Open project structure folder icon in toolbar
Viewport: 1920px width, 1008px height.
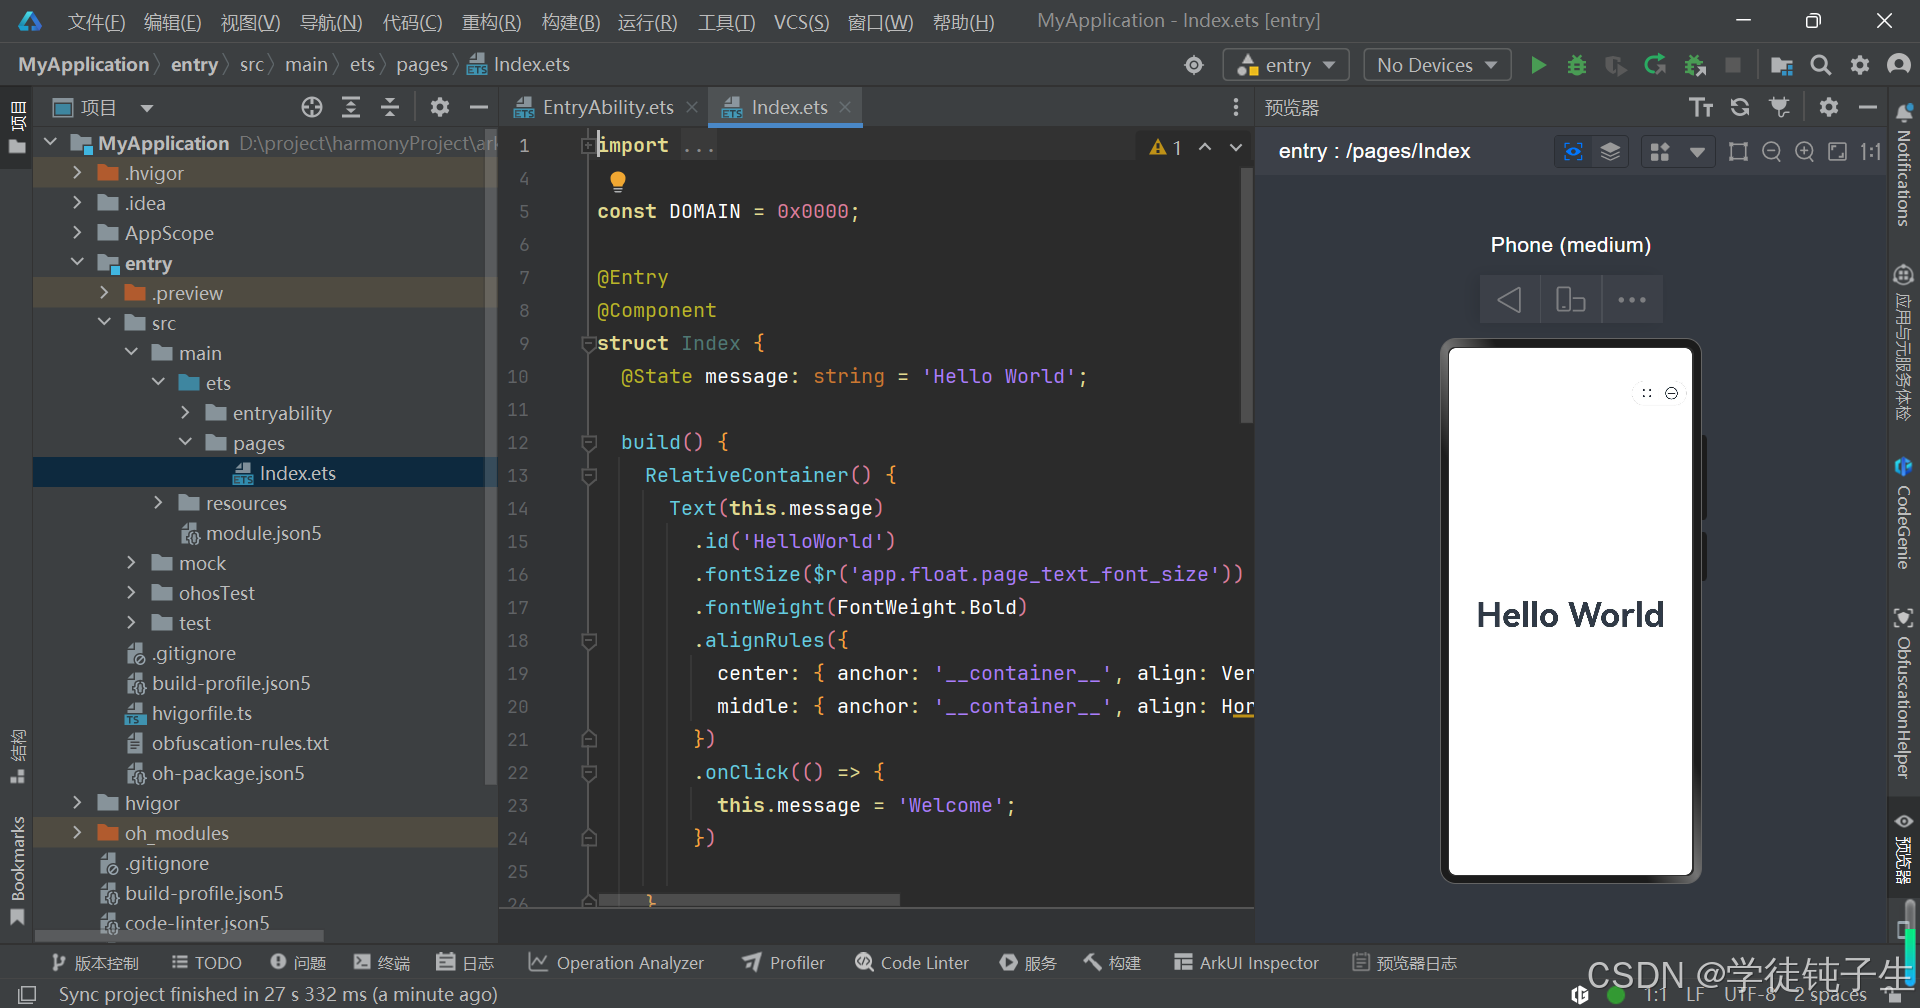pyautogui.click(x=1782, y=65)
